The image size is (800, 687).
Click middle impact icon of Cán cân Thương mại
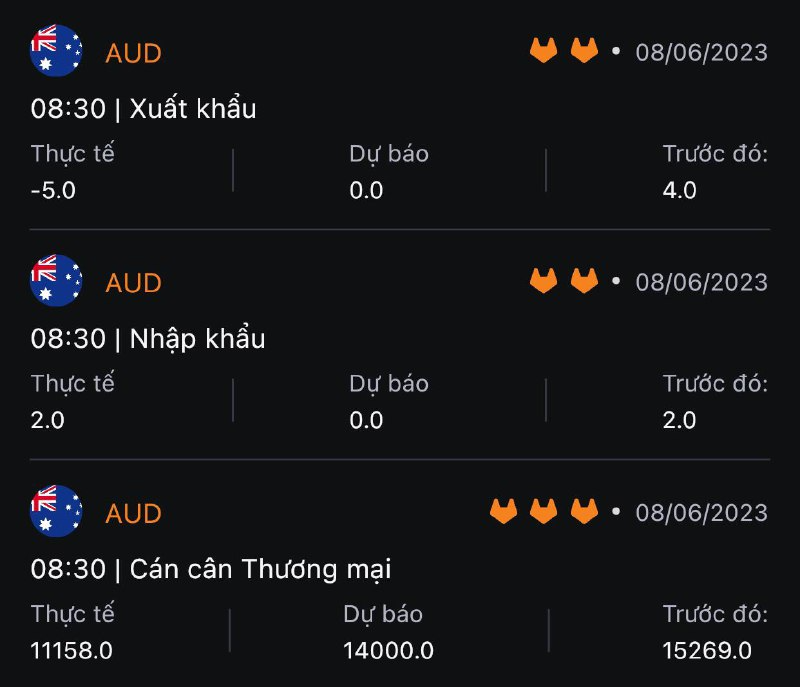(543, 511)
